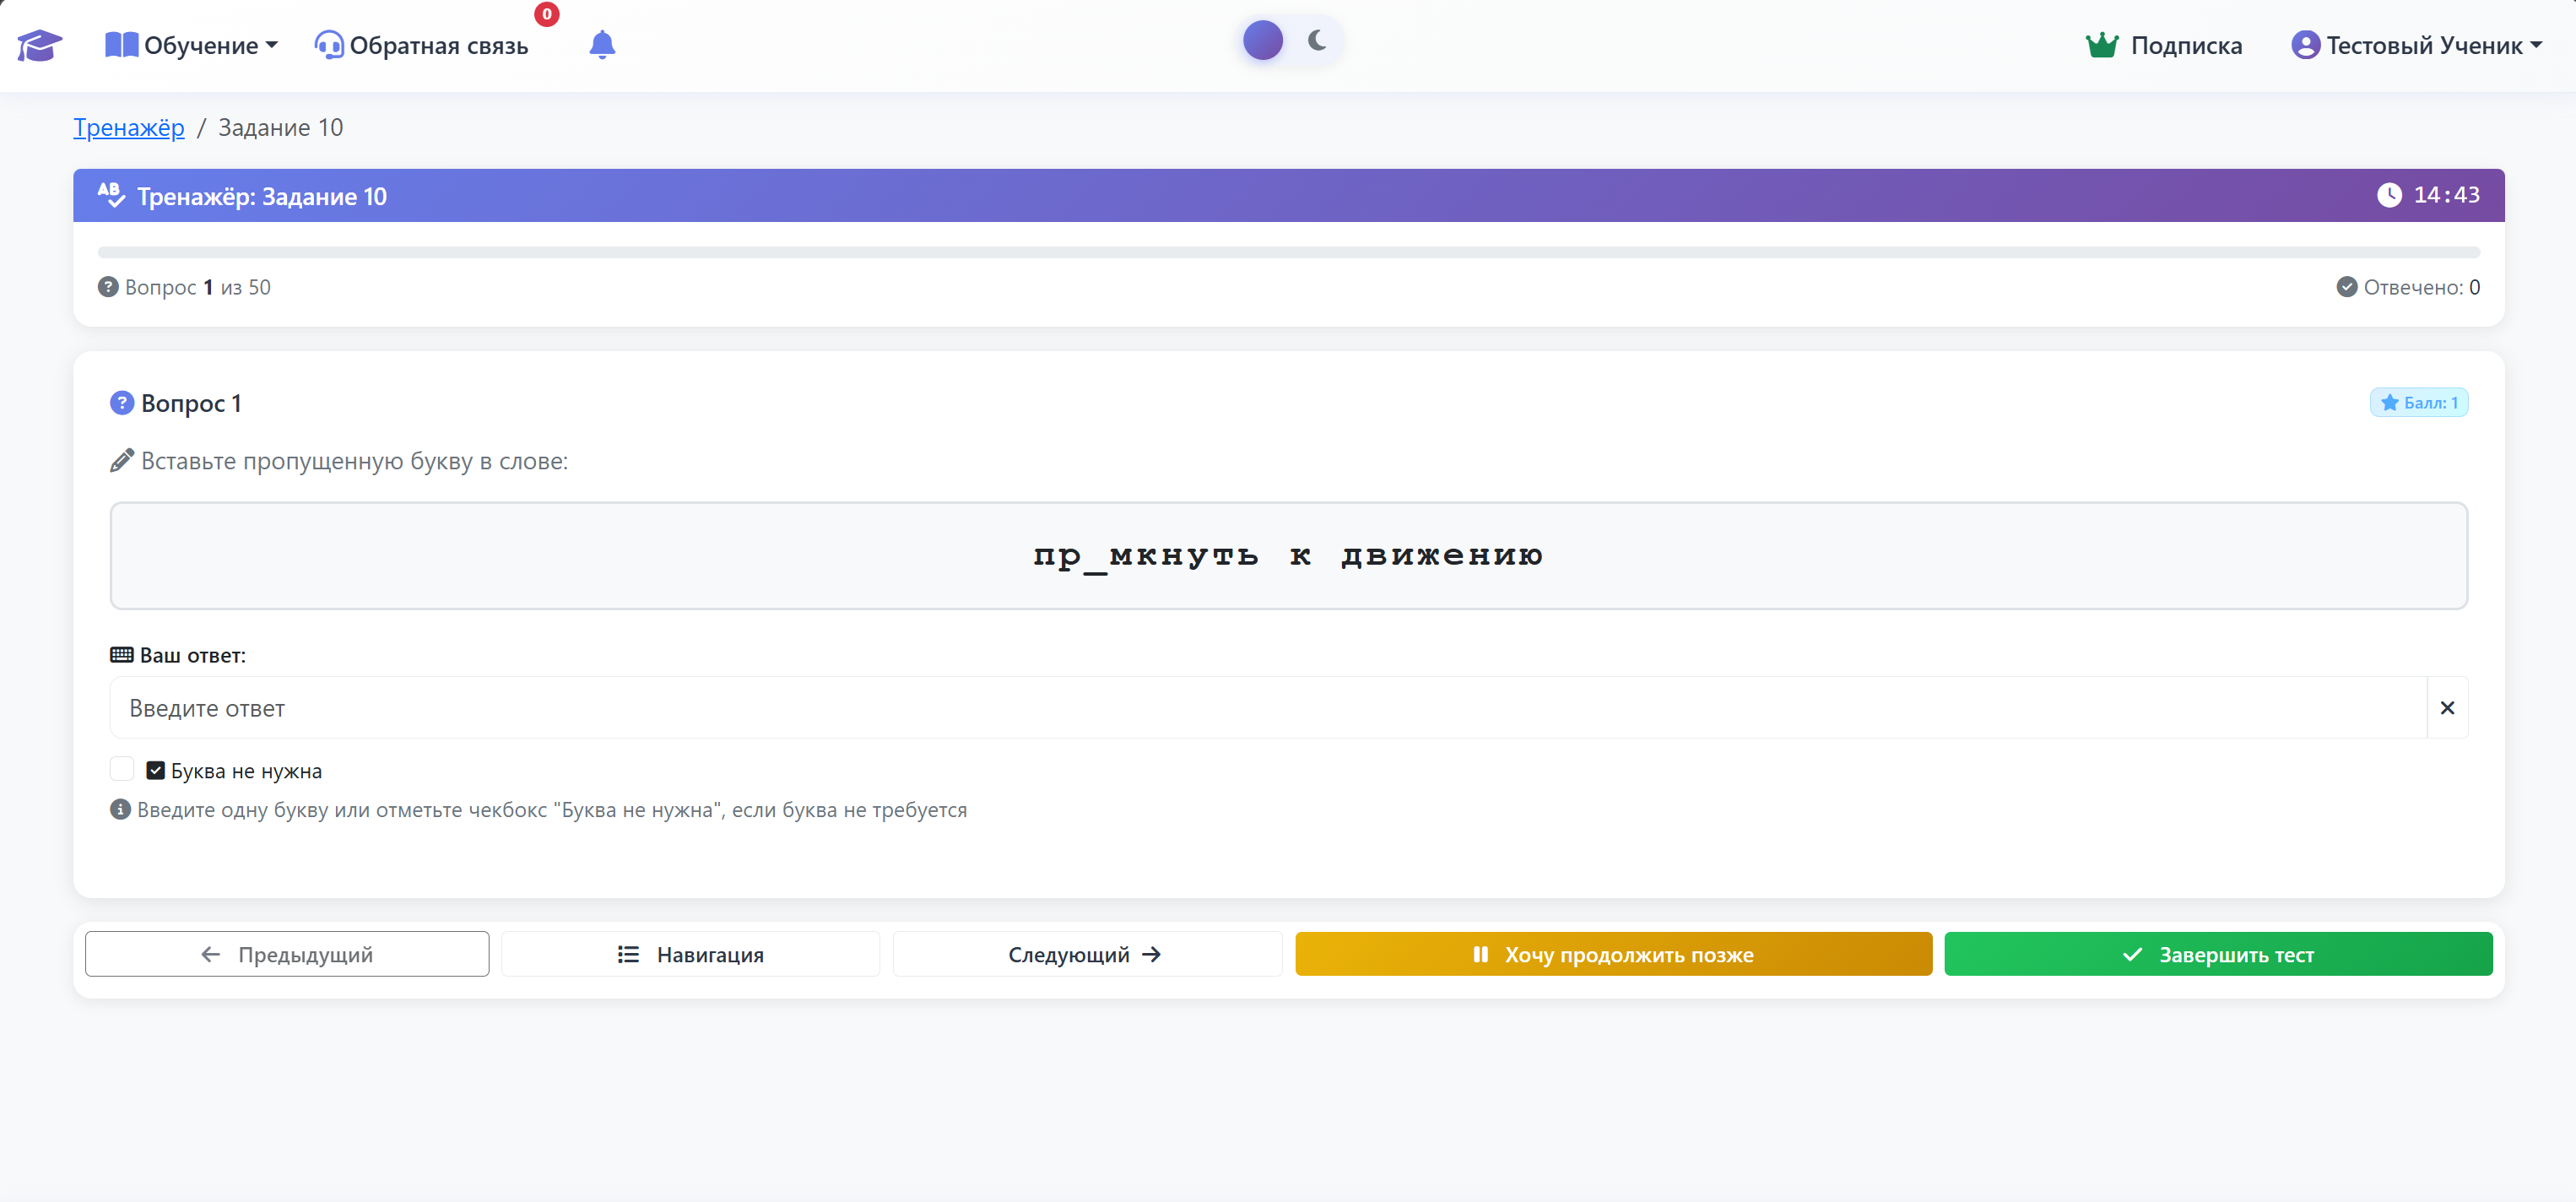The height and width of the screenshot is (1202, 2576).
Task: Click the spell-check icon in Тренажёр header
Action: click(111, 194)
